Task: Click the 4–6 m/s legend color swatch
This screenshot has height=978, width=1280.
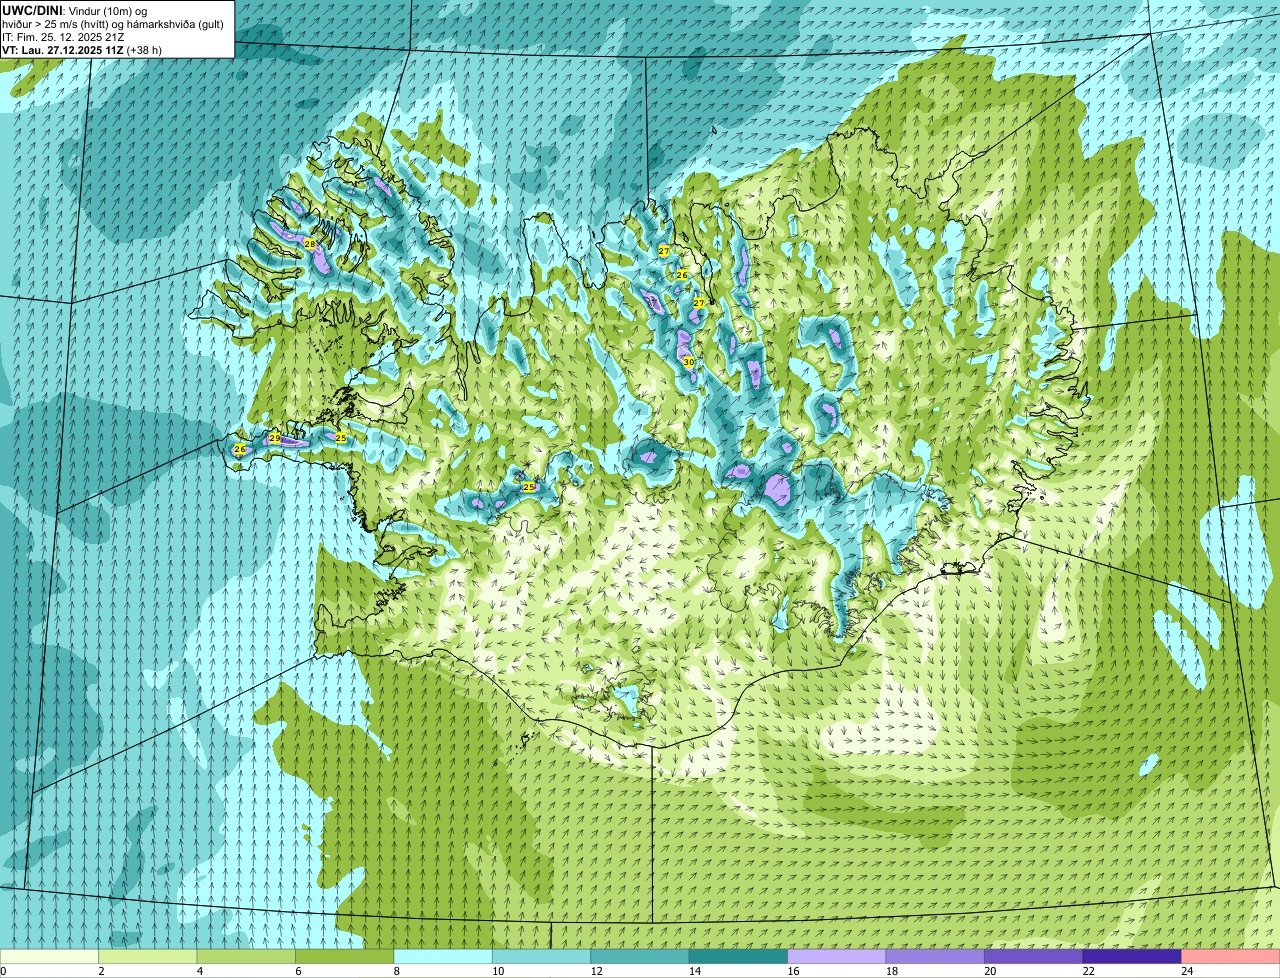Action: [246, 956]
